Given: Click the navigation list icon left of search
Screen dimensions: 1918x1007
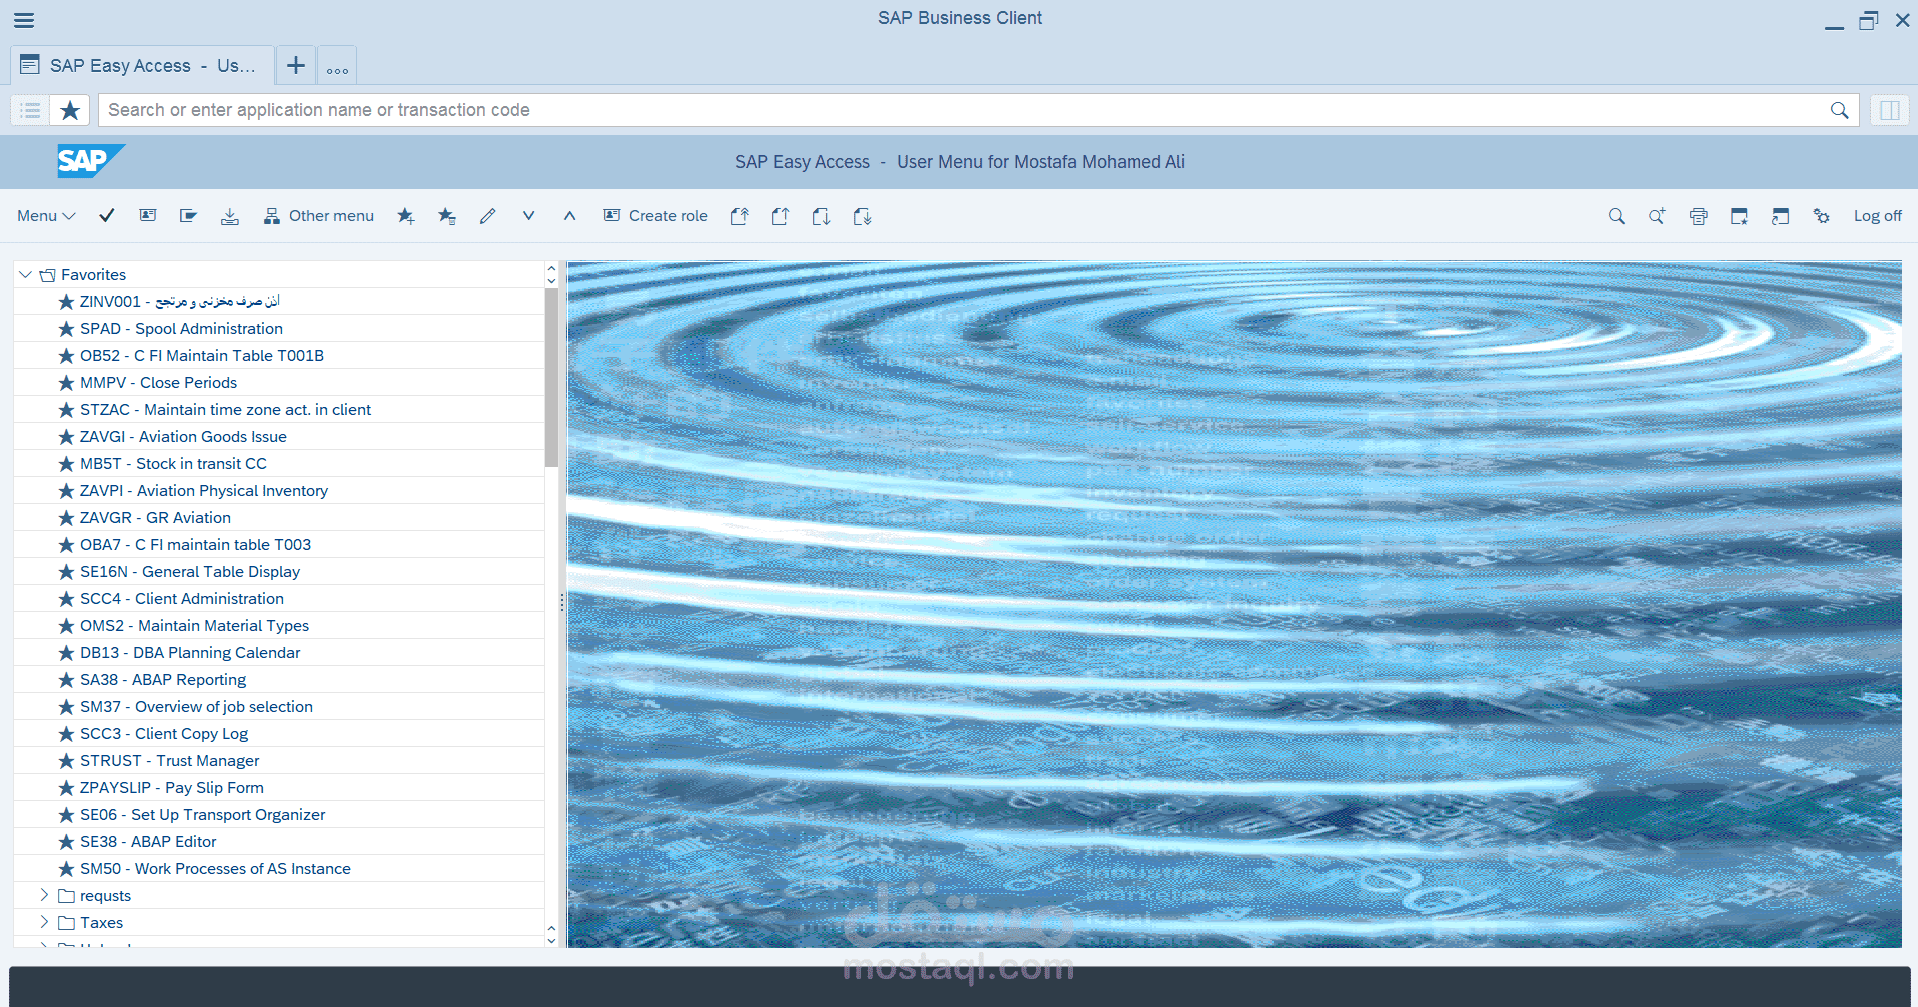Looking at the screenshot, I should coord(31,110).
